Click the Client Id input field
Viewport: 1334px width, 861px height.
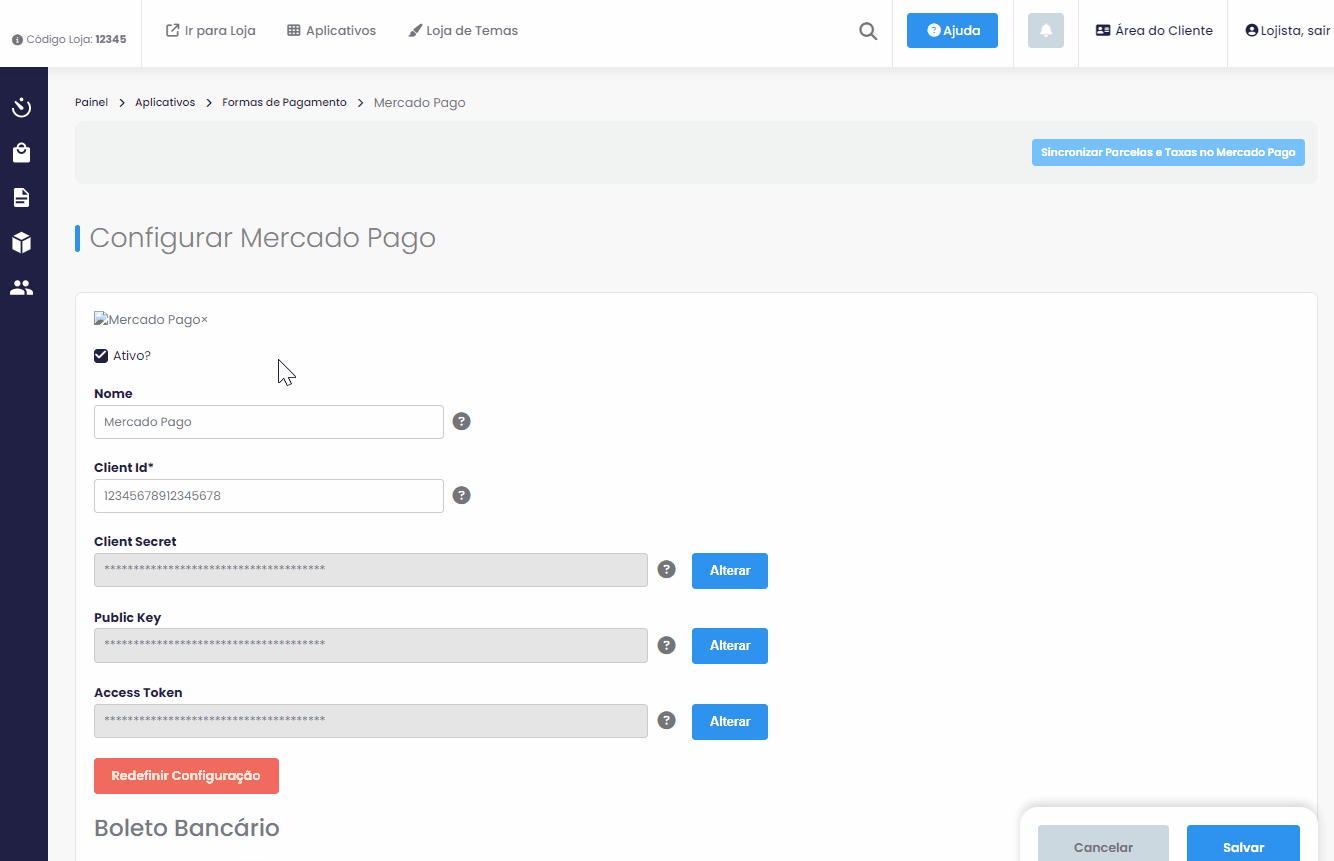point(269,496)
